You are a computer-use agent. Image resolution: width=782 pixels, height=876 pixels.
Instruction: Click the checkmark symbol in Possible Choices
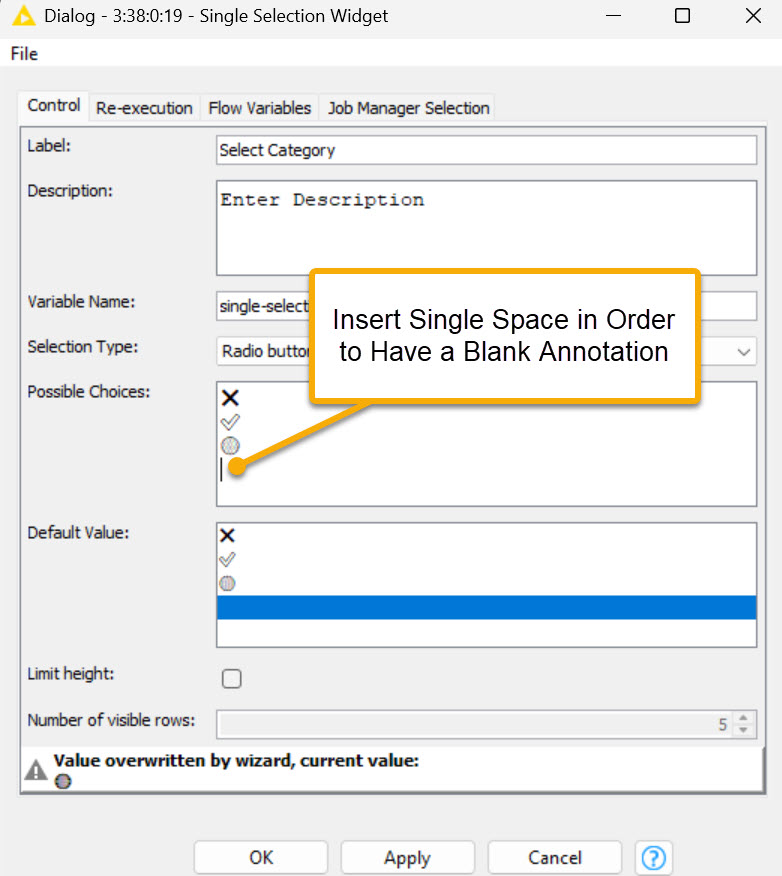230,422
